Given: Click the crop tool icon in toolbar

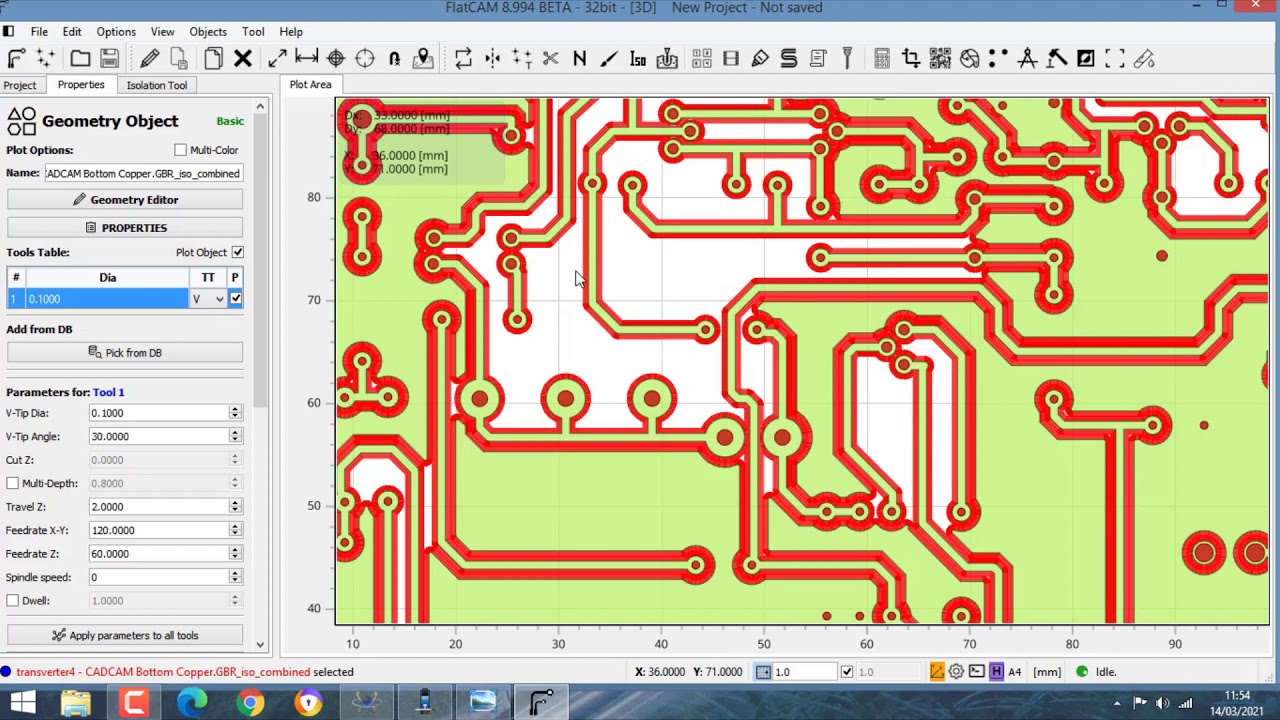Looking at the screenshot, I should click(911, 59).
